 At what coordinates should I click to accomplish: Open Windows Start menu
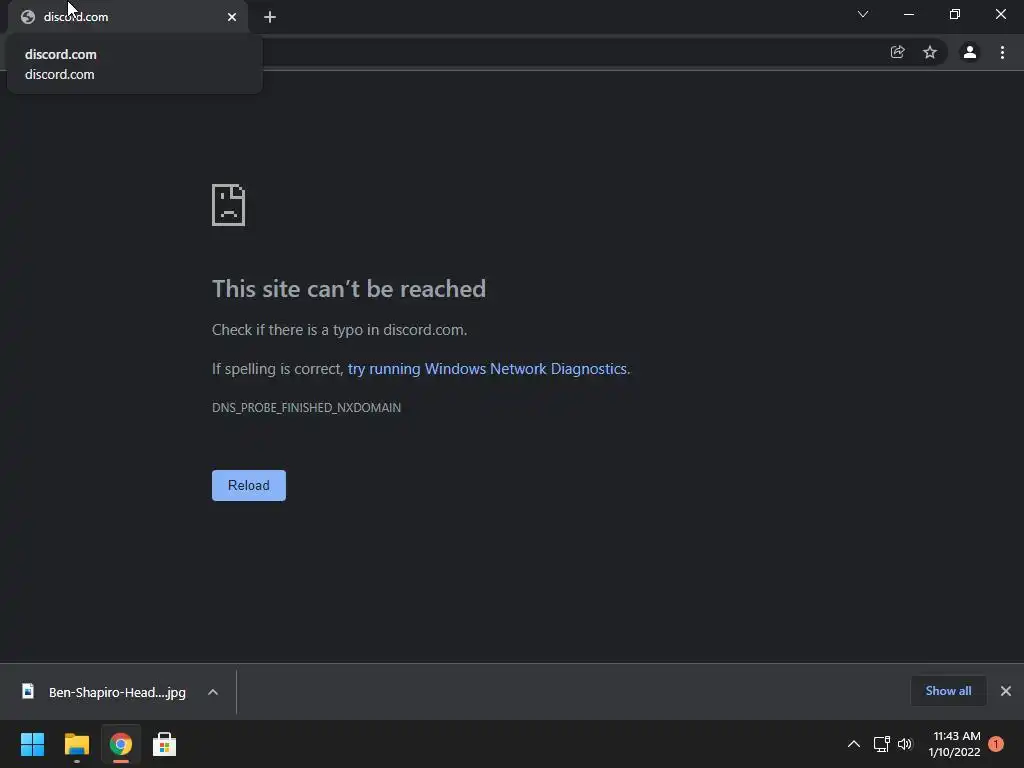pos(33,744)
